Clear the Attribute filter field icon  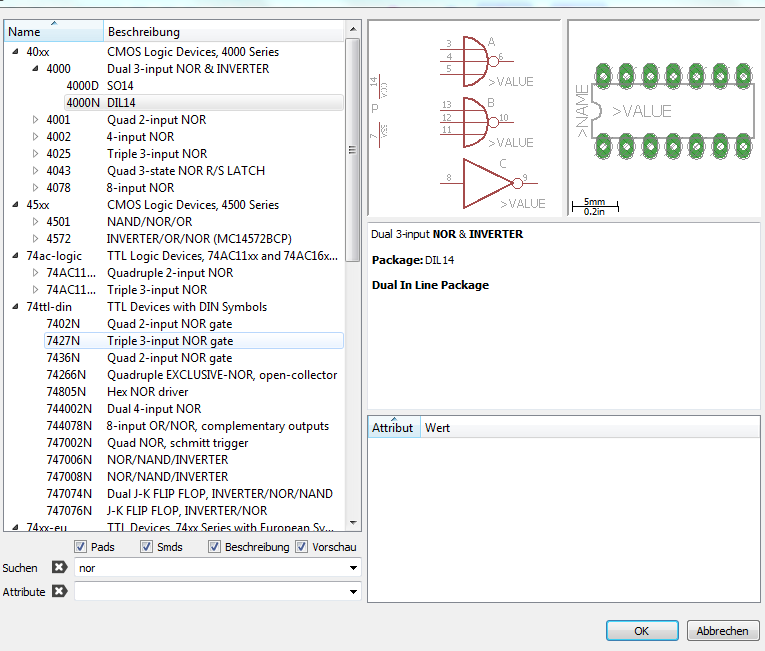click(60, 591)
